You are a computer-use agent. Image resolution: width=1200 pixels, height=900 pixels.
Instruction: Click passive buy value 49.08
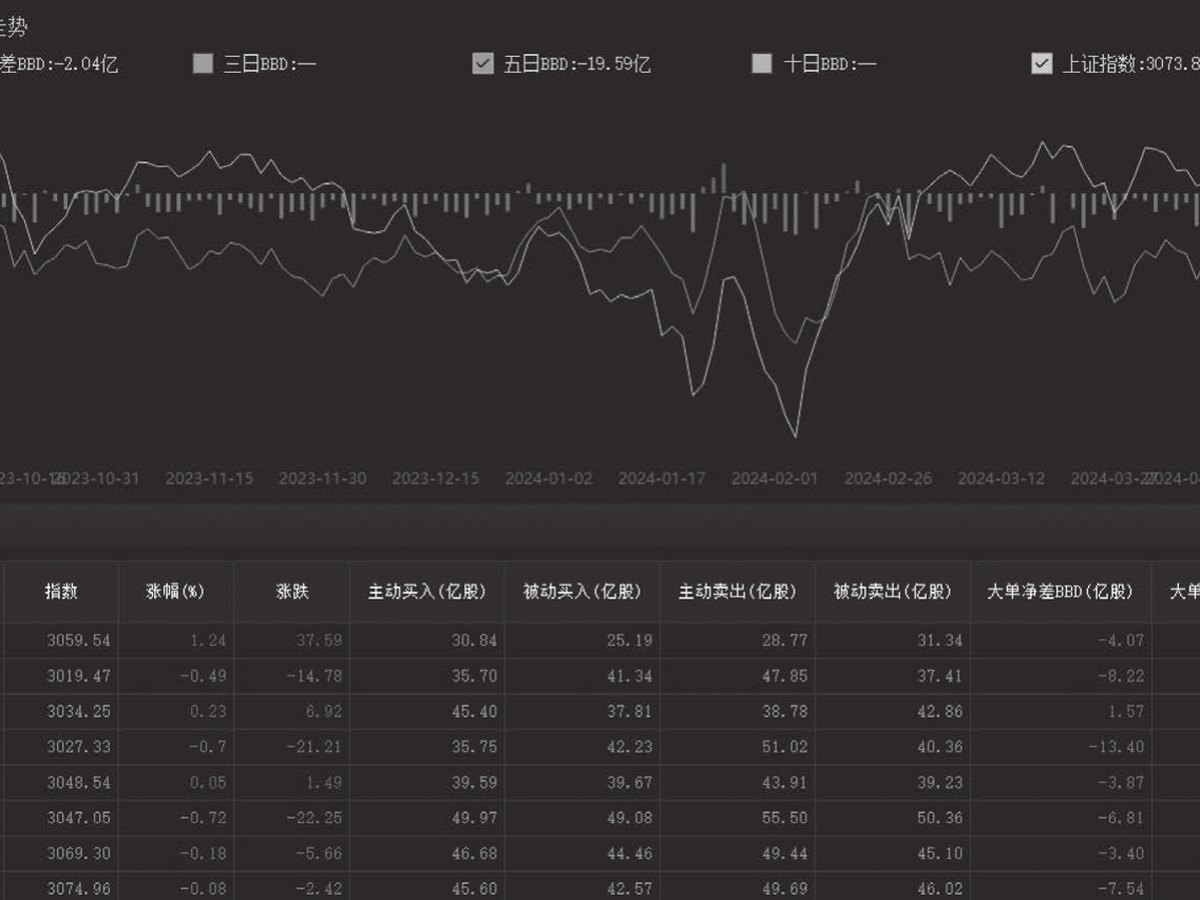[582, 818]
